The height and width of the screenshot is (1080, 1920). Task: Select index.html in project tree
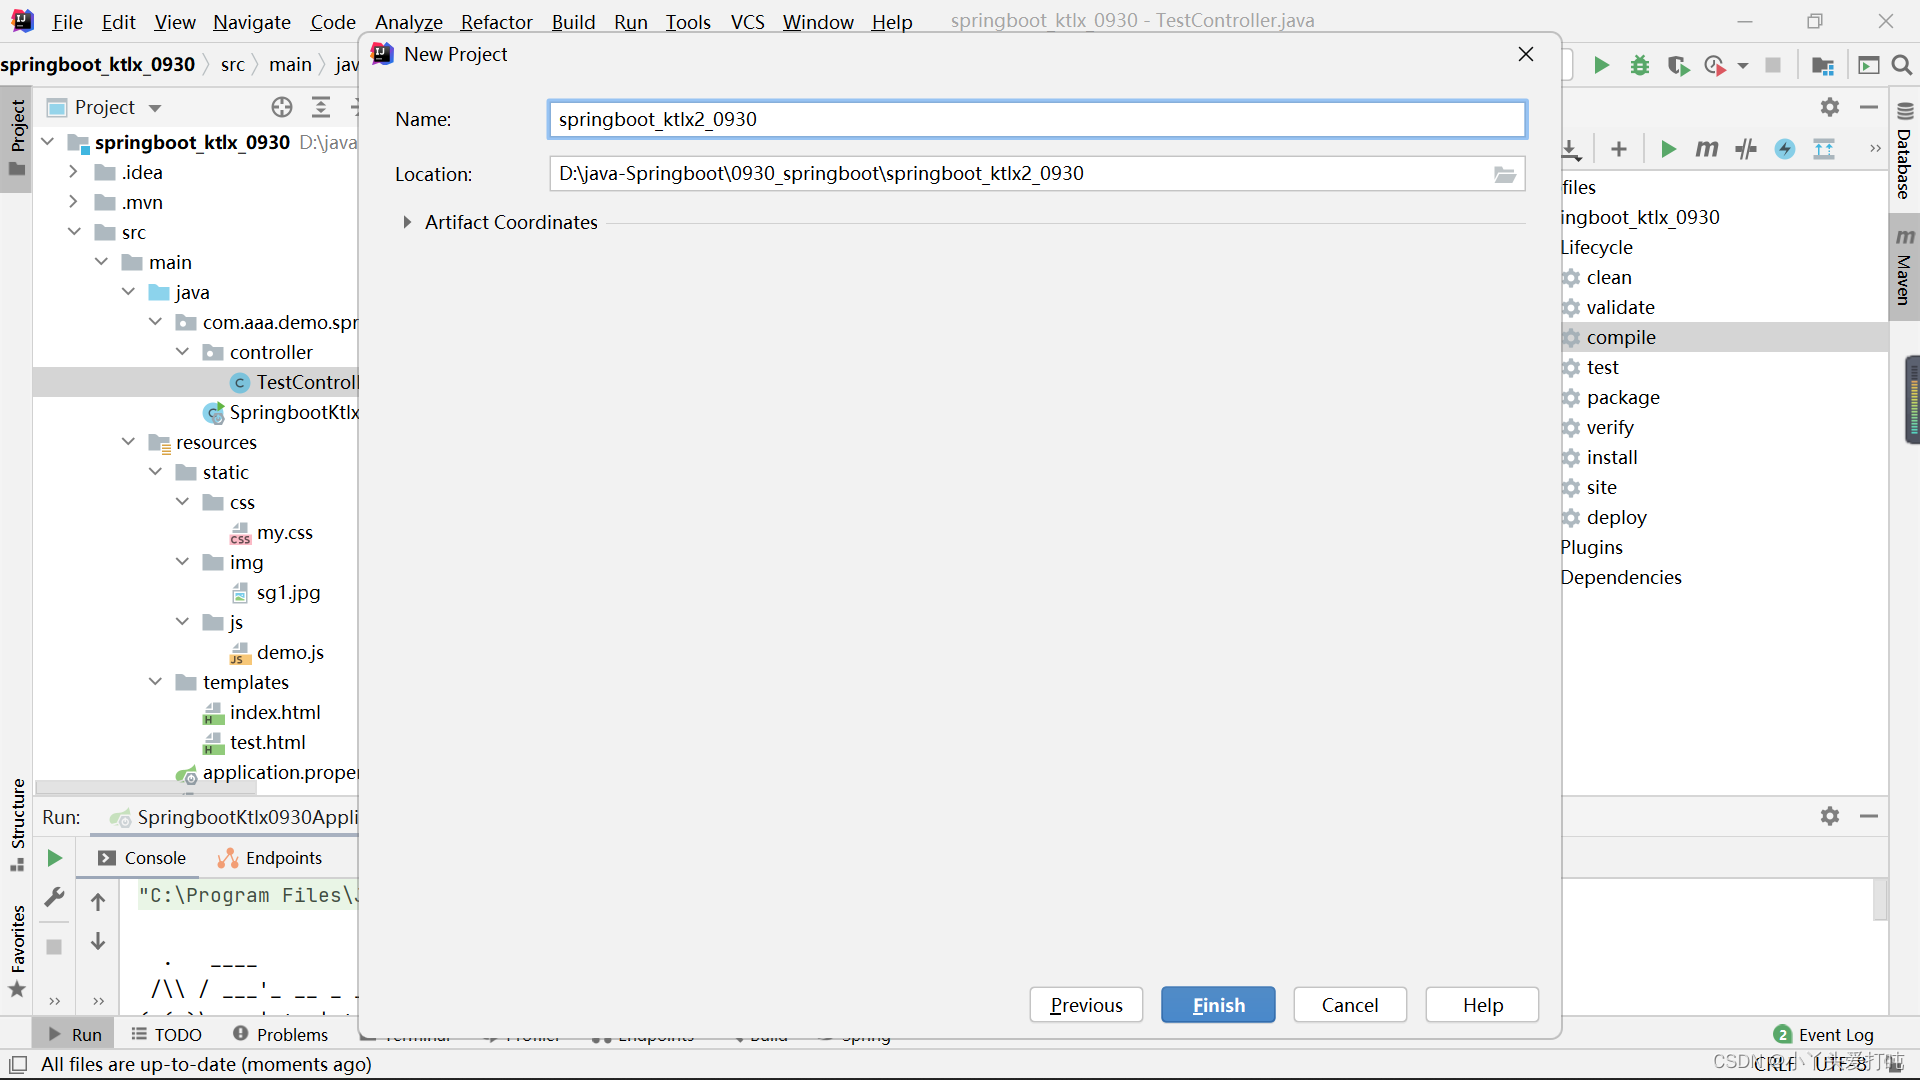(275, 713)
